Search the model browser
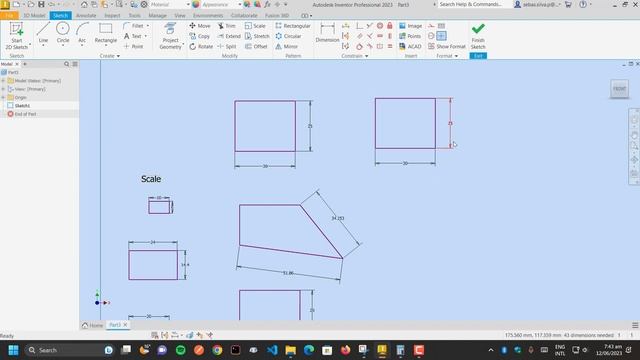 coord(67,64)
